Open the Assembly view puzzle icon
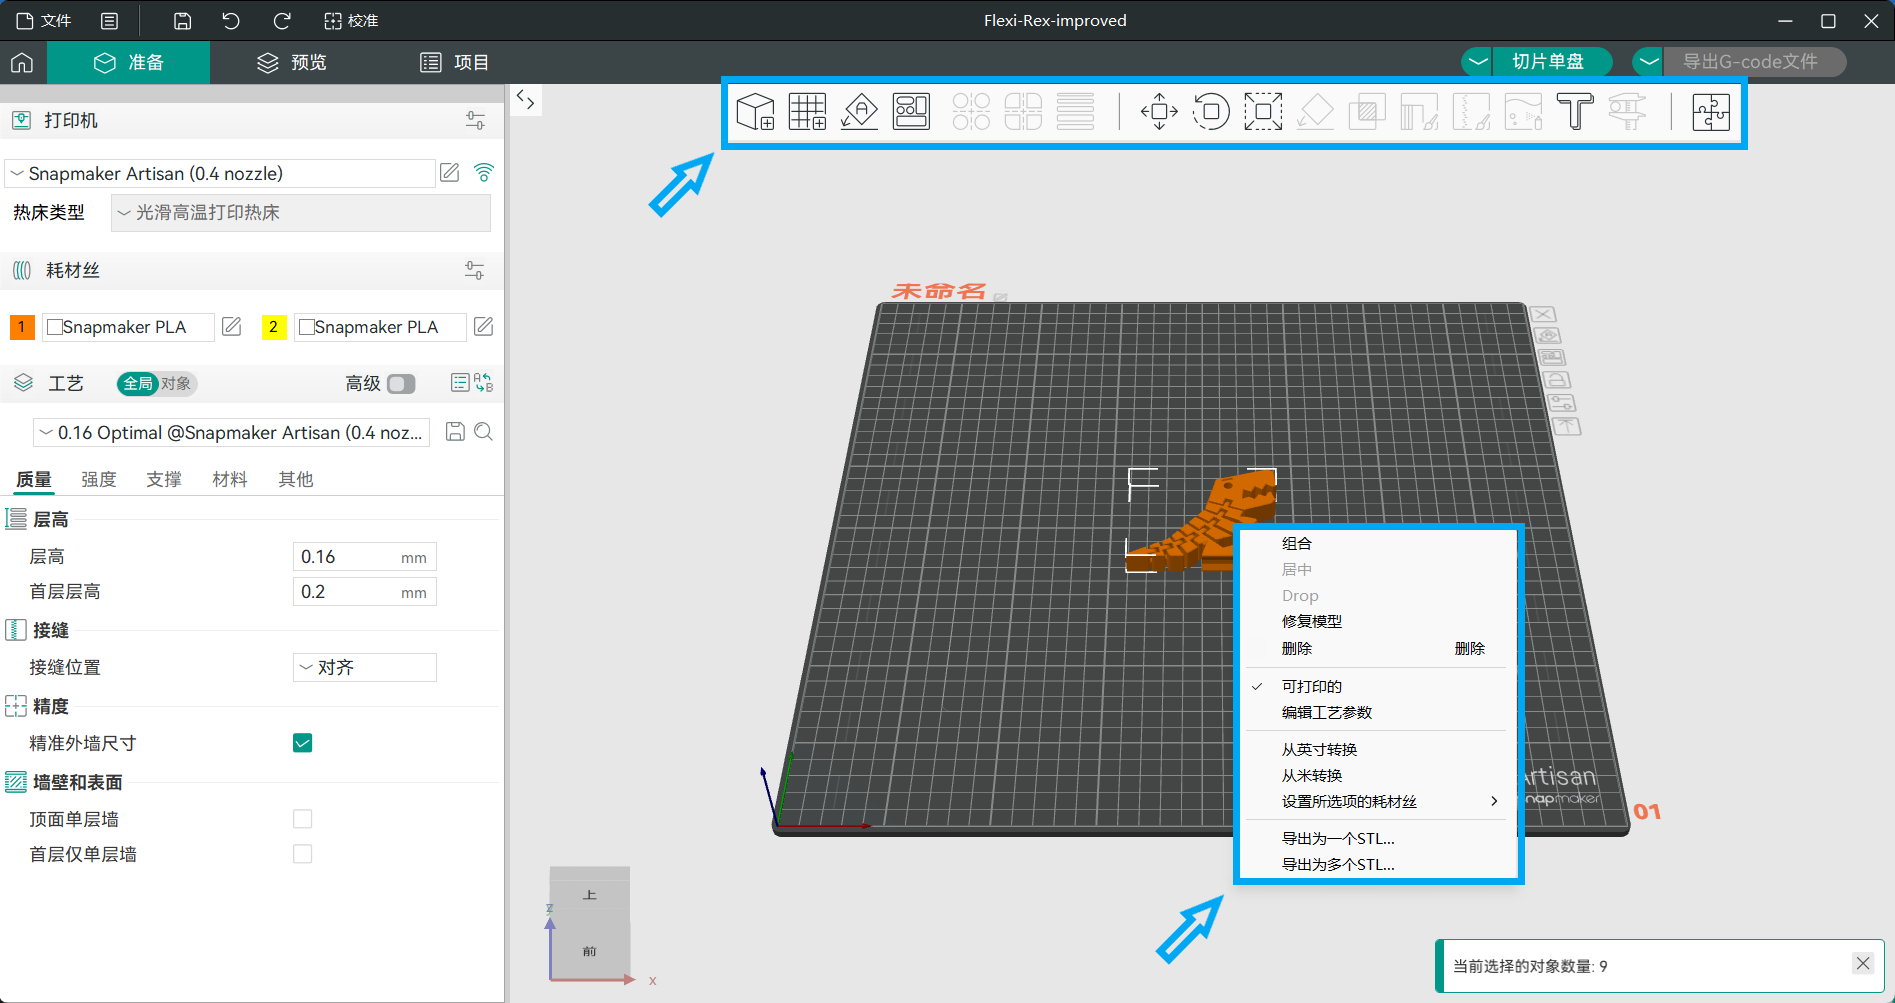 [1711, 111]
